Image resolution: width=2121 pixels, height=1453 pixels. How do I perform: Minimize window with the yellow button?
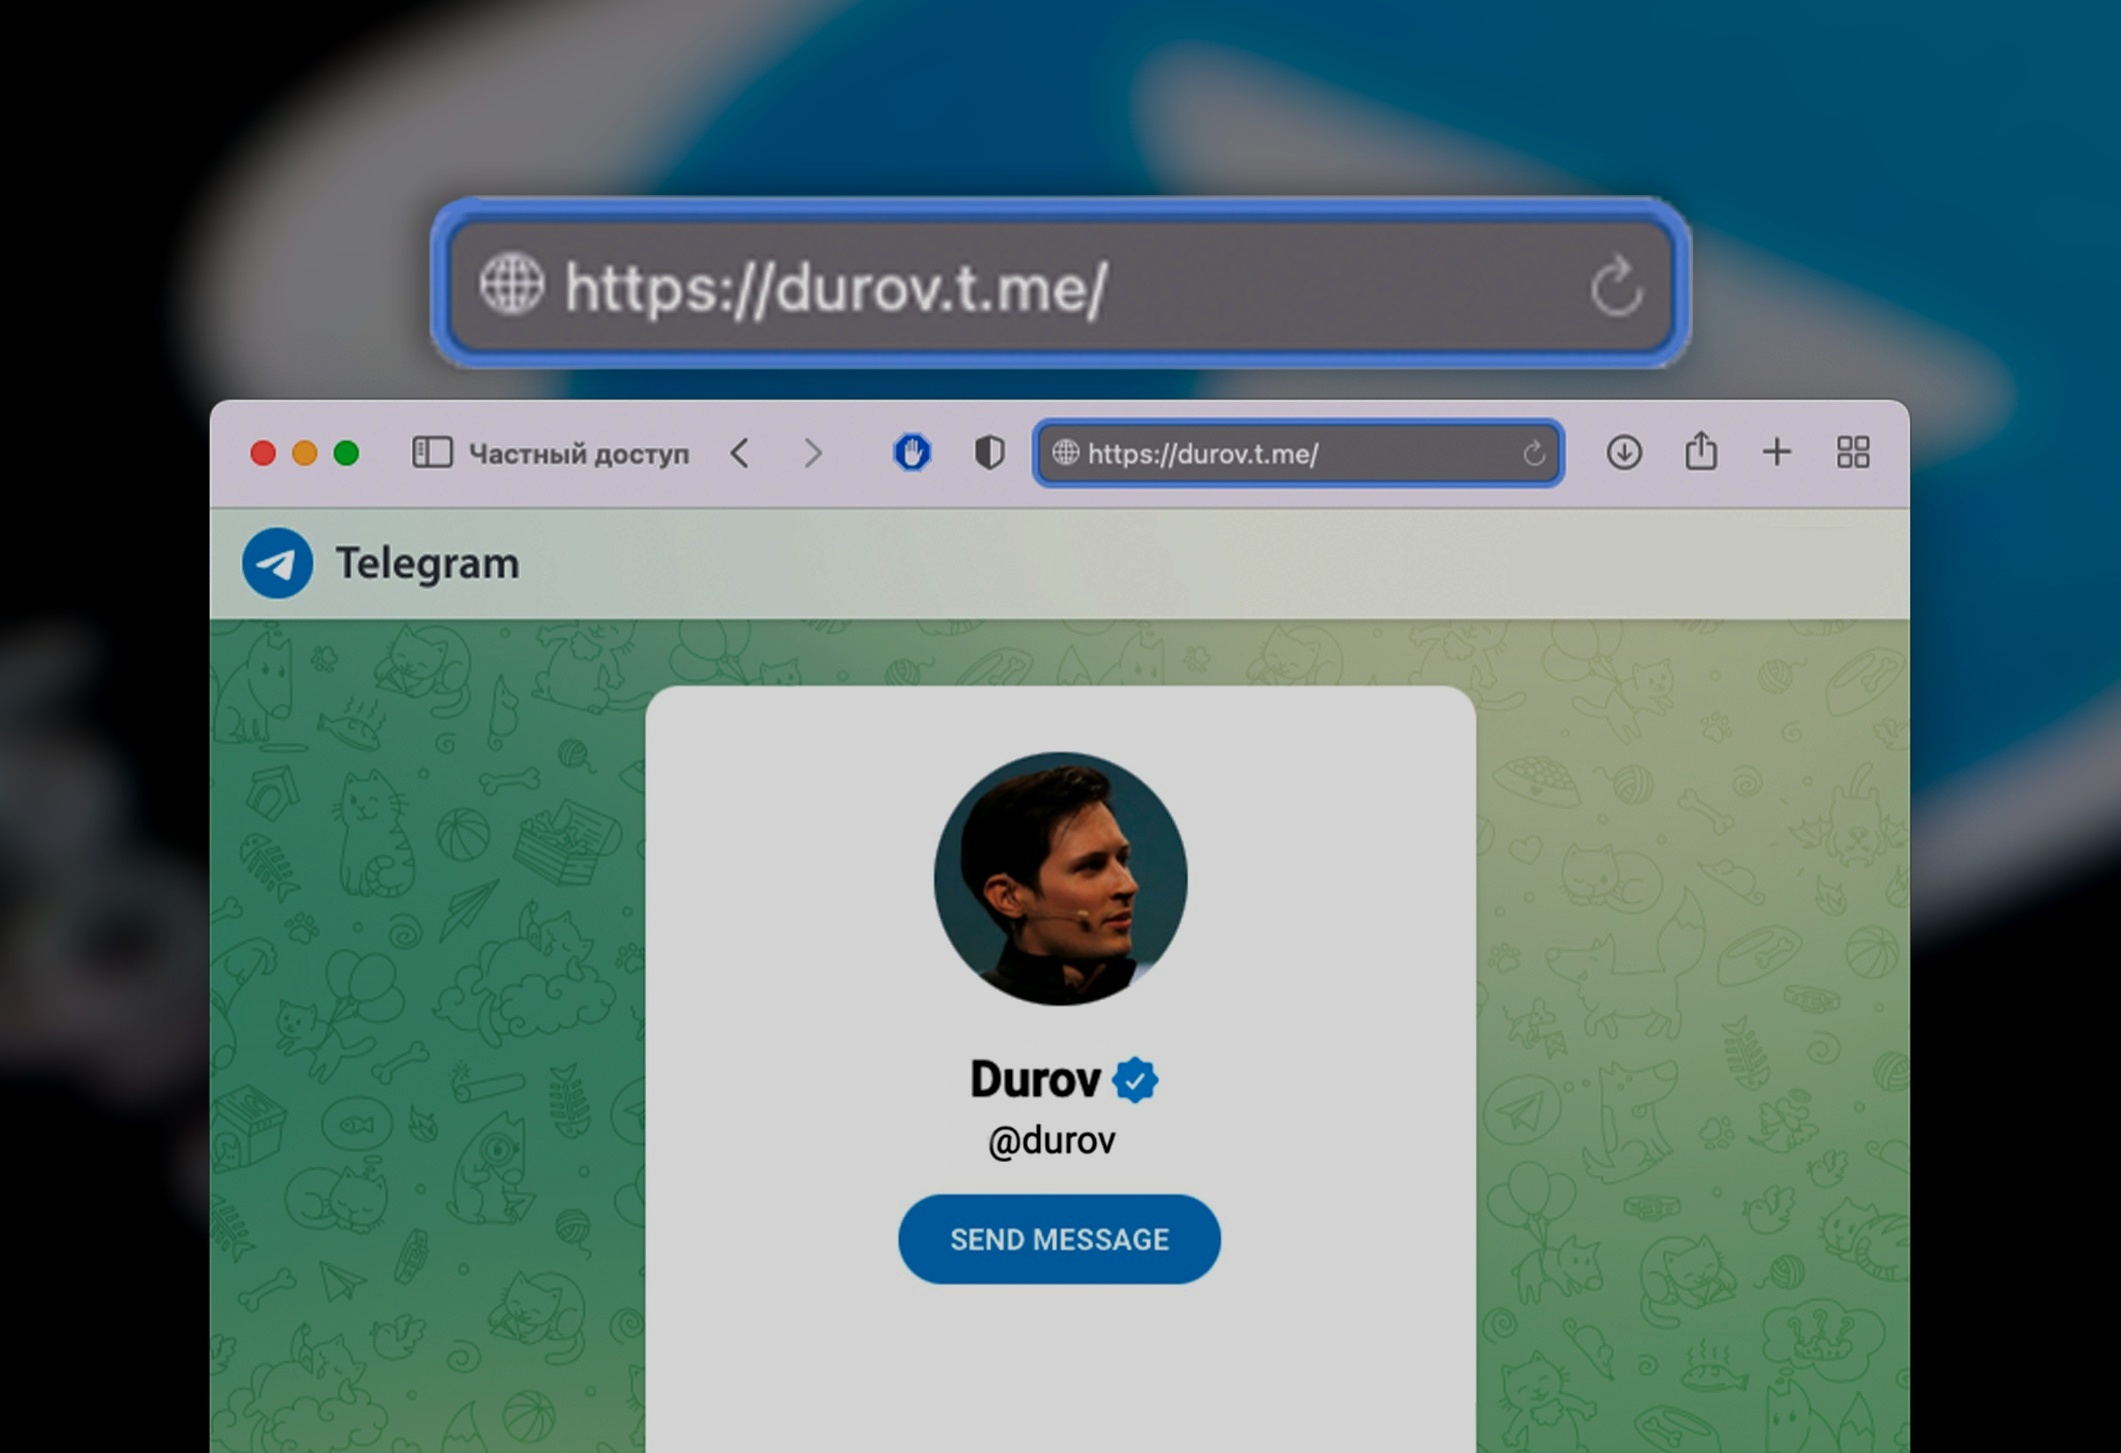[305, 453]
